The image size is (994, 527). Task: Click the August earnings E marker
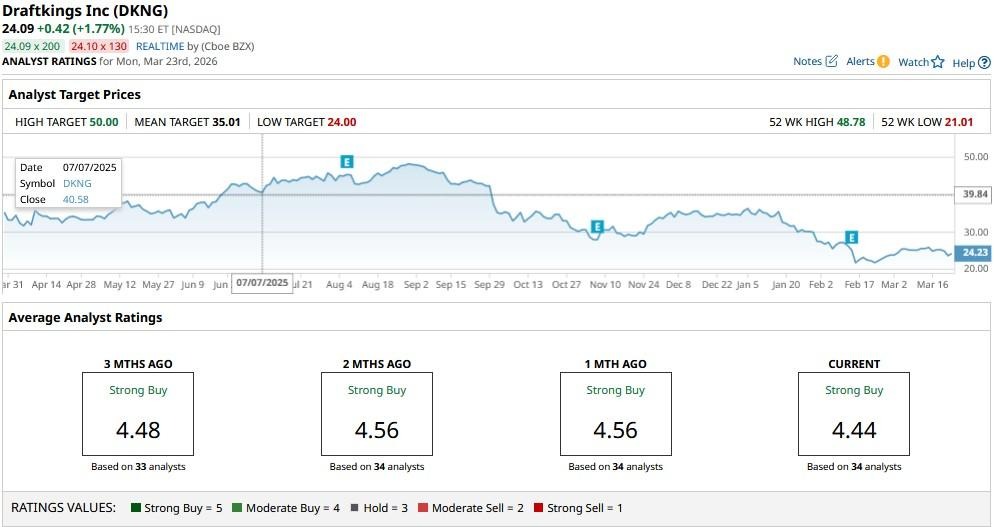click(x=346, y=162)
